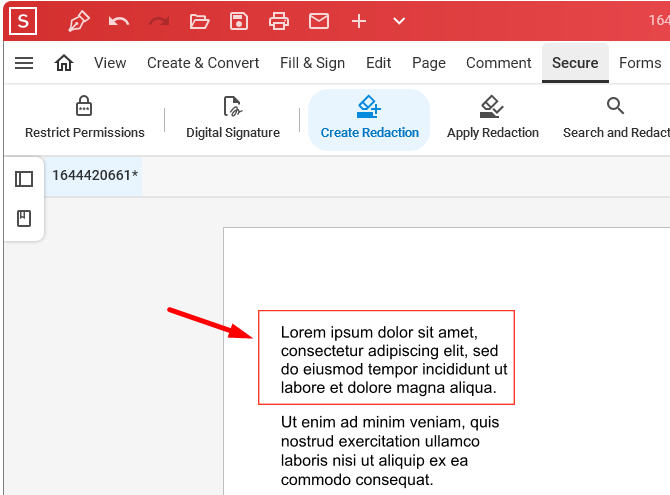Select the 1644420661* document tab
The height and width of the screenshot is (495, 670).
tap(95, 176)
